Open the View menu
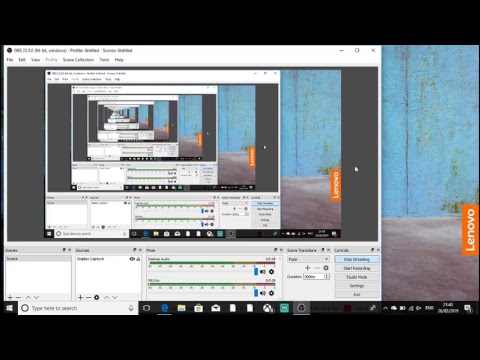480x360 pixels. point(35,60)
